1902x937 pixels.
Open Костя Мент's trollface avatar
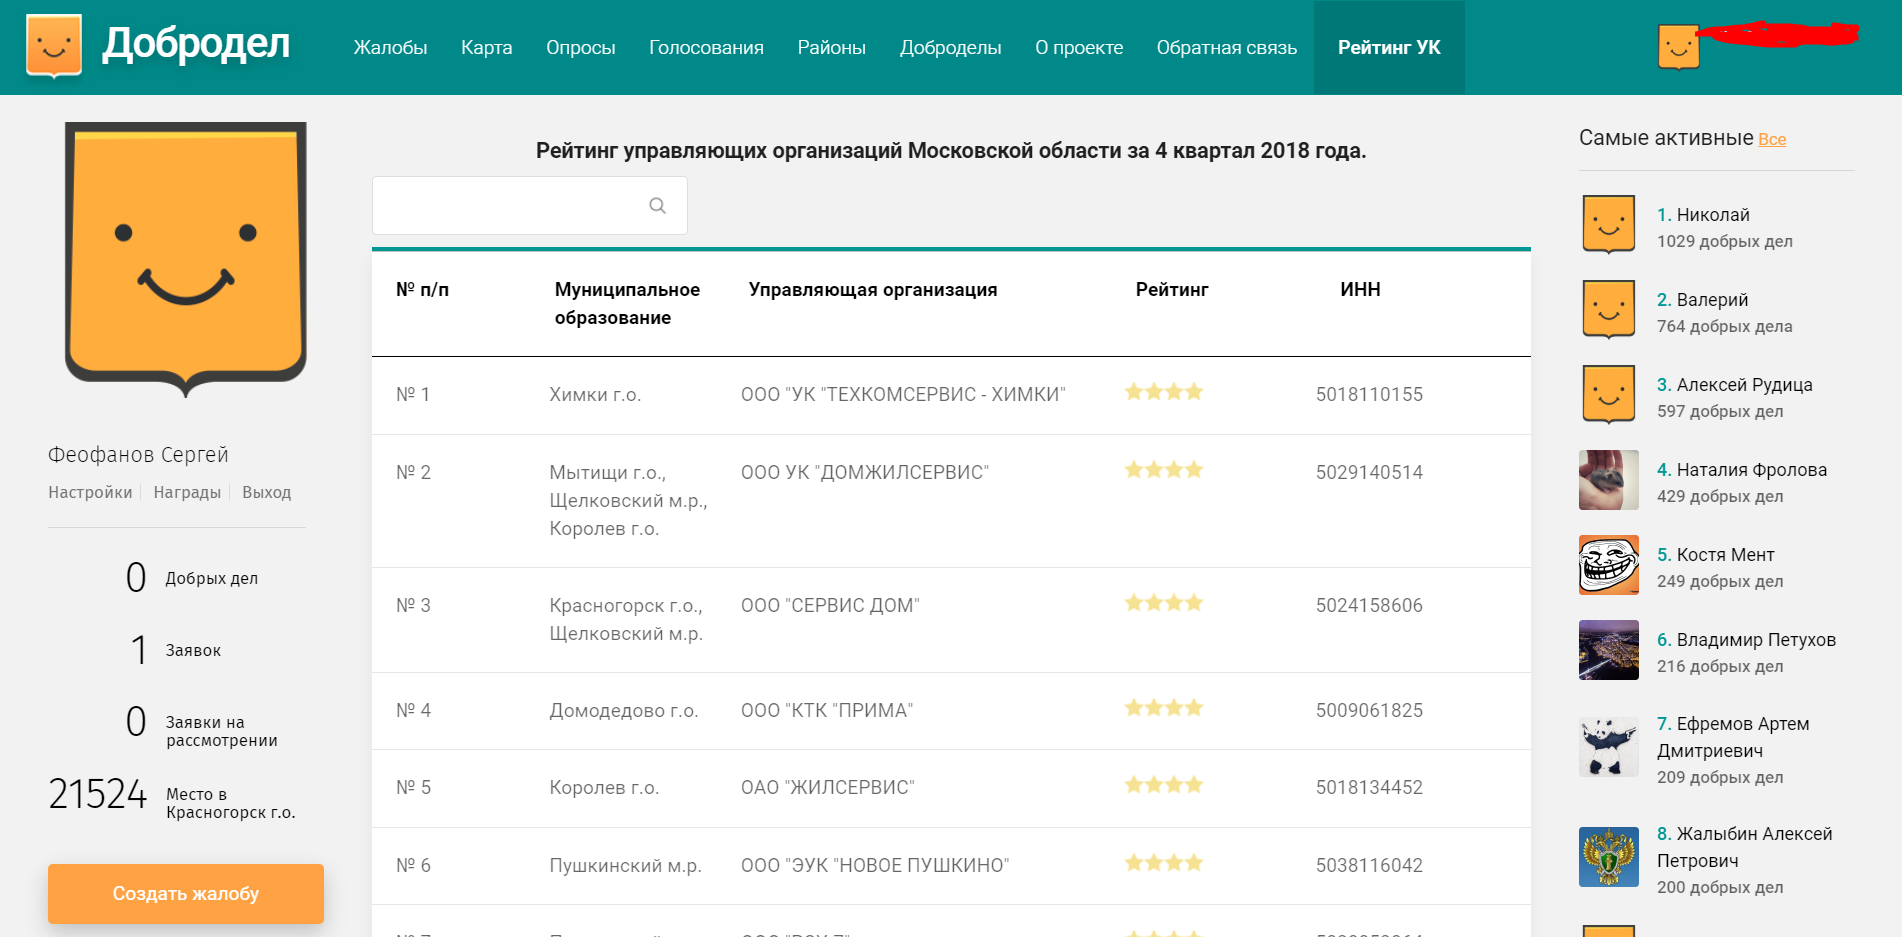point(1609,565)
